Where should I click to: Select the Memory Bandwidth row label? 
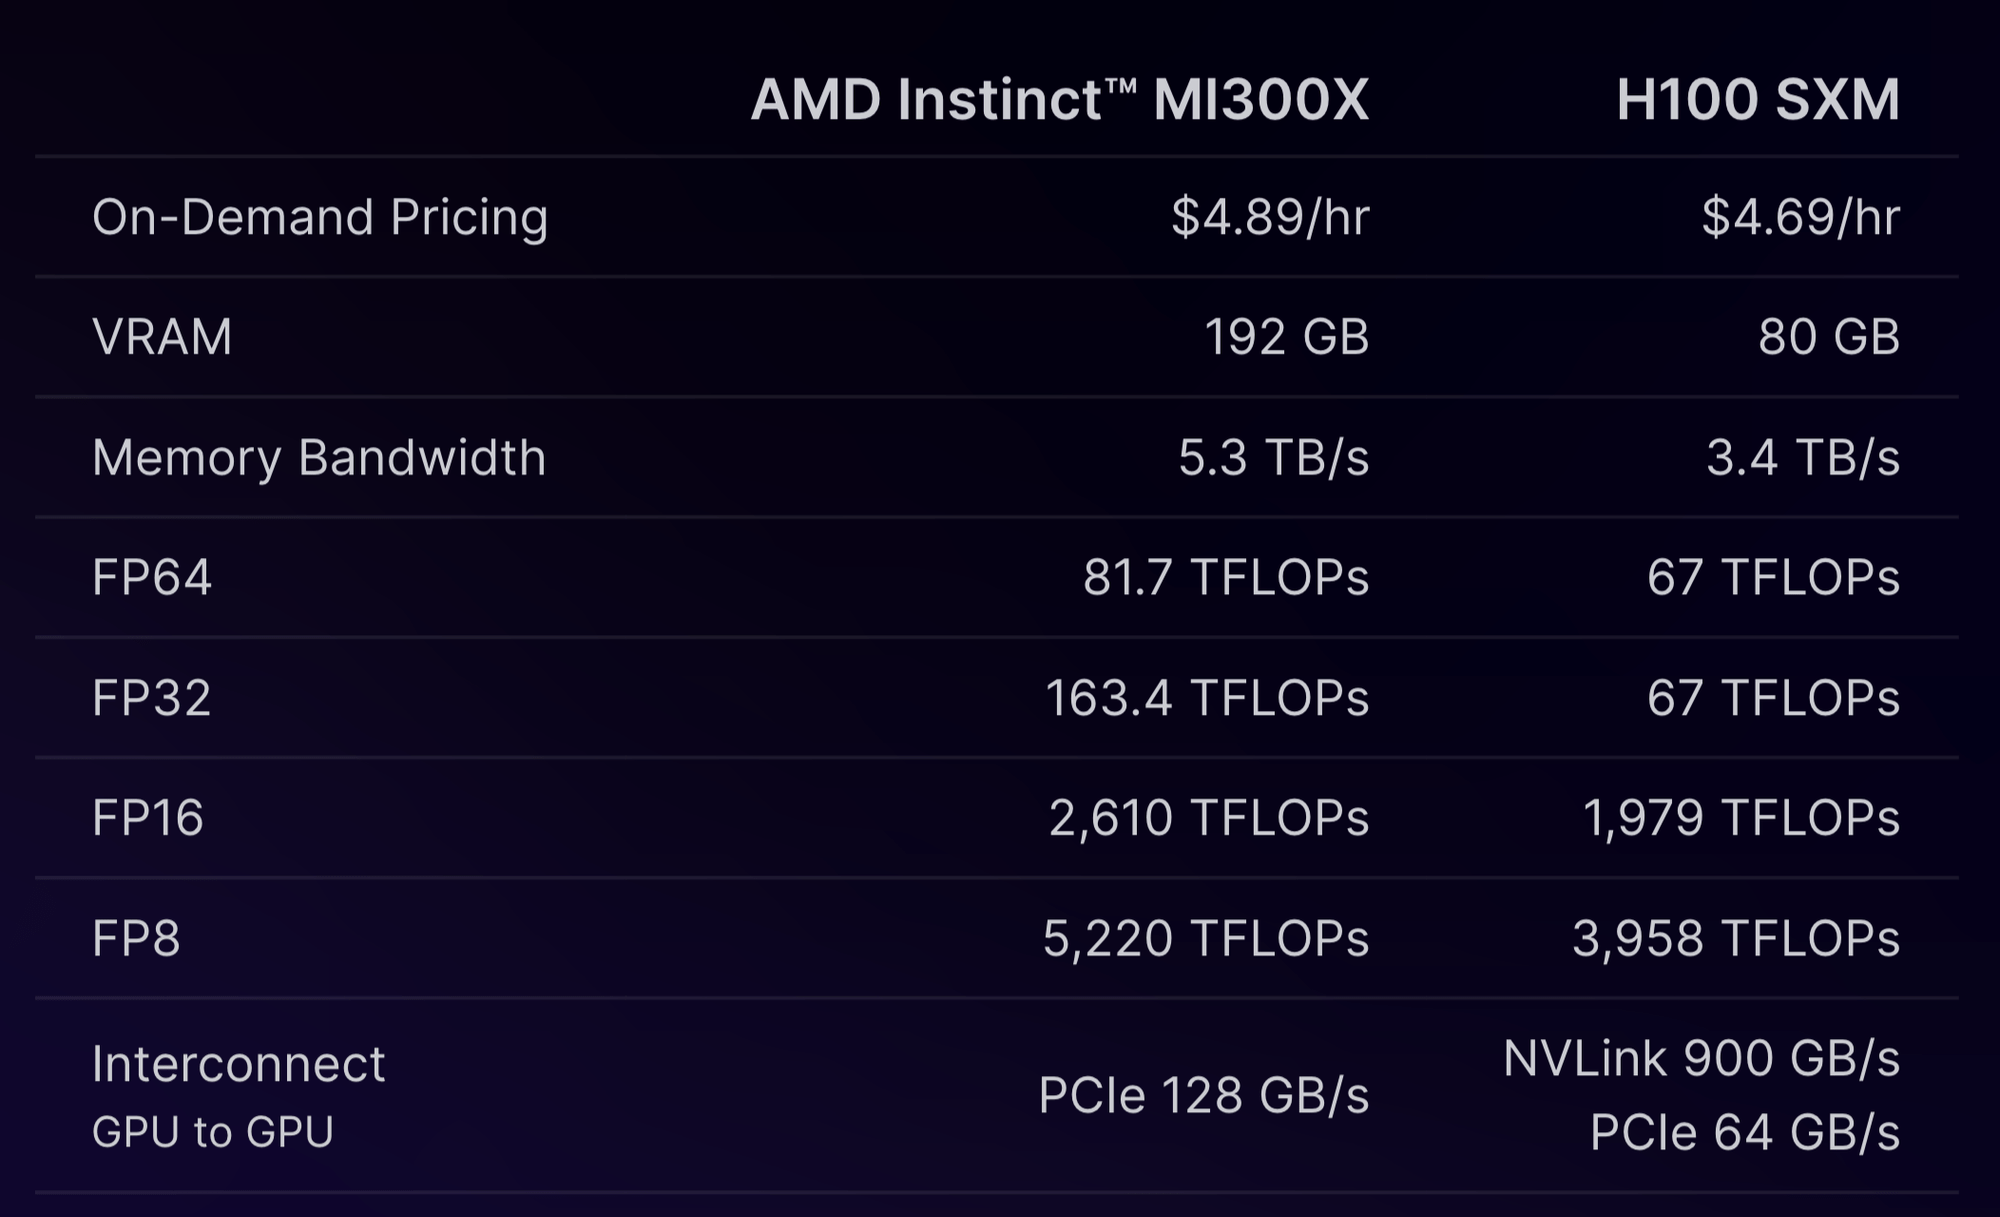(319, 458)
